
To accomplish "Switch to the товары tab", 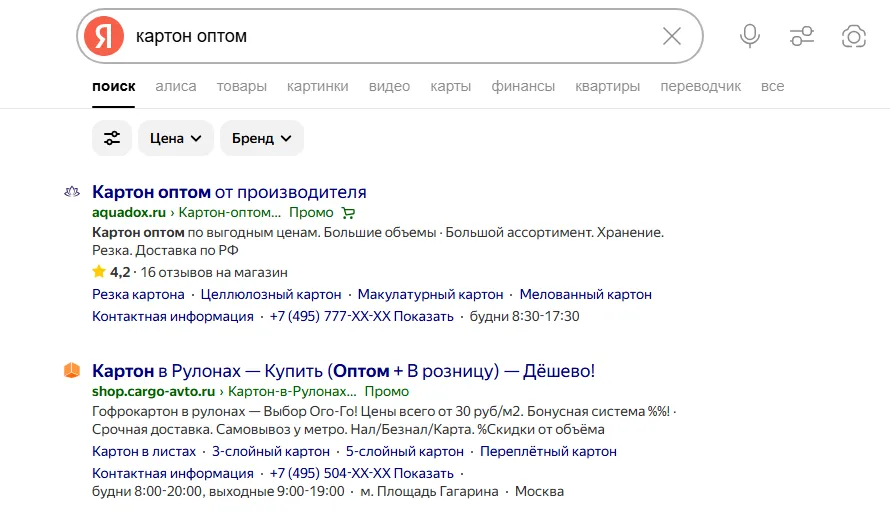I will [242, 86].
